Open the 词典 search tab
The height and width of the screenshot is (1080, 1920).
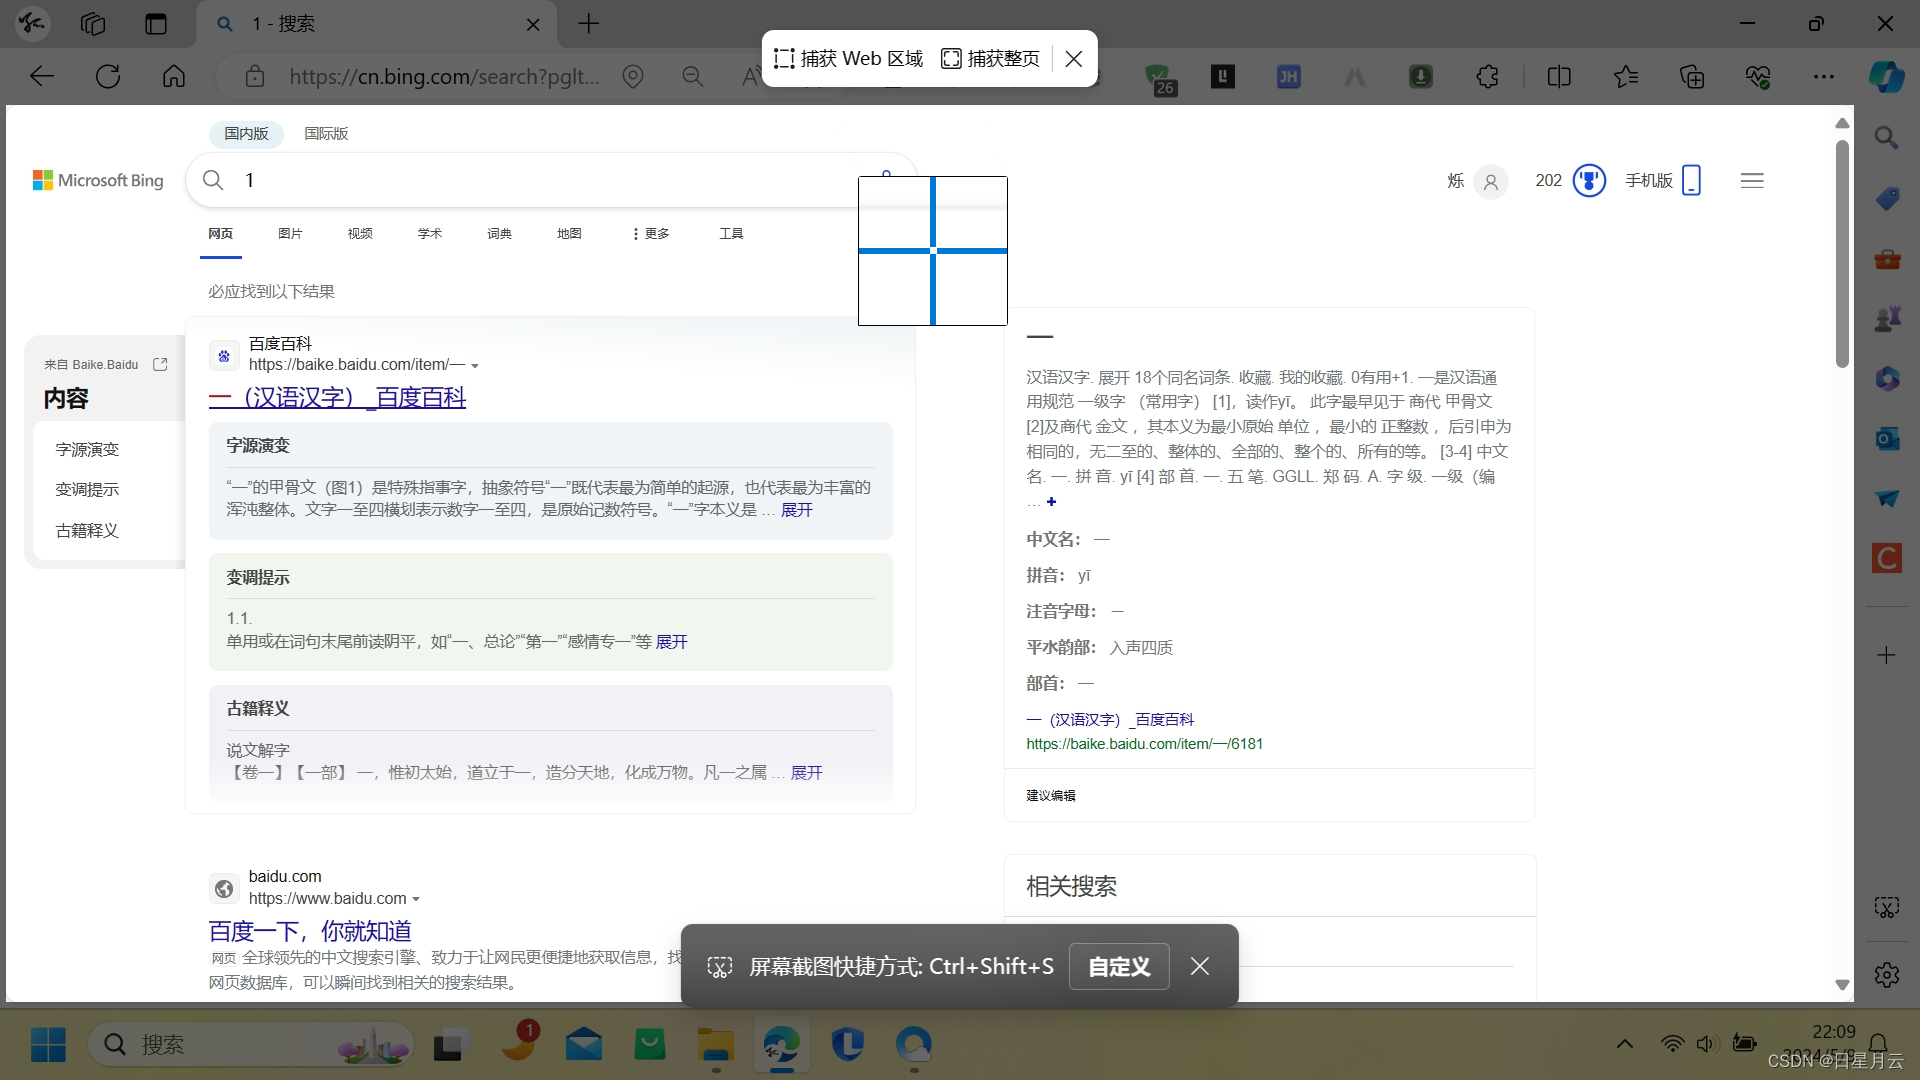coord(499,234)
